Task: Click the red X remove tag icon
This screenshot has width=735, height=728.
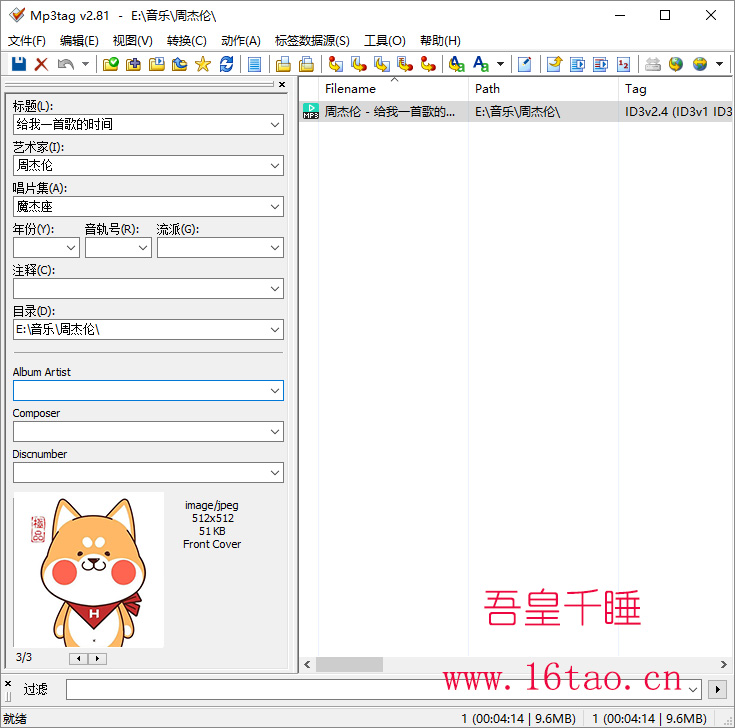Action: click(x=41, y=64)
